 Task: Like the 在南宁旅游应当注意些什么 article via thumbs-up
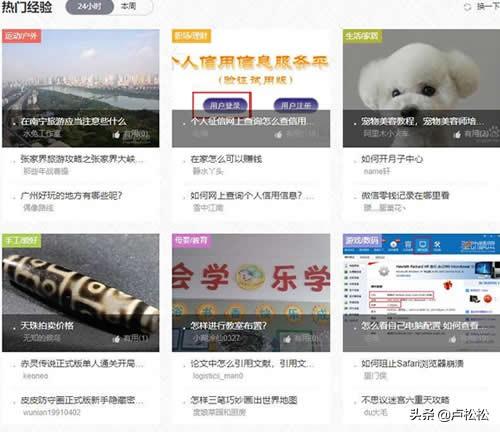tap(116, 134)
